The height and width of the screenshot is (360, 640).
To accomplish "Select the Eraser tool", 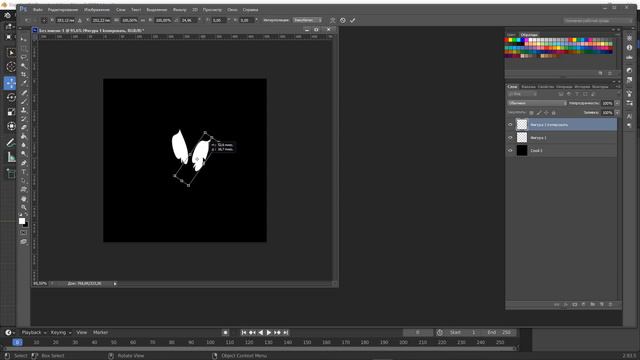I will [24, 127].
